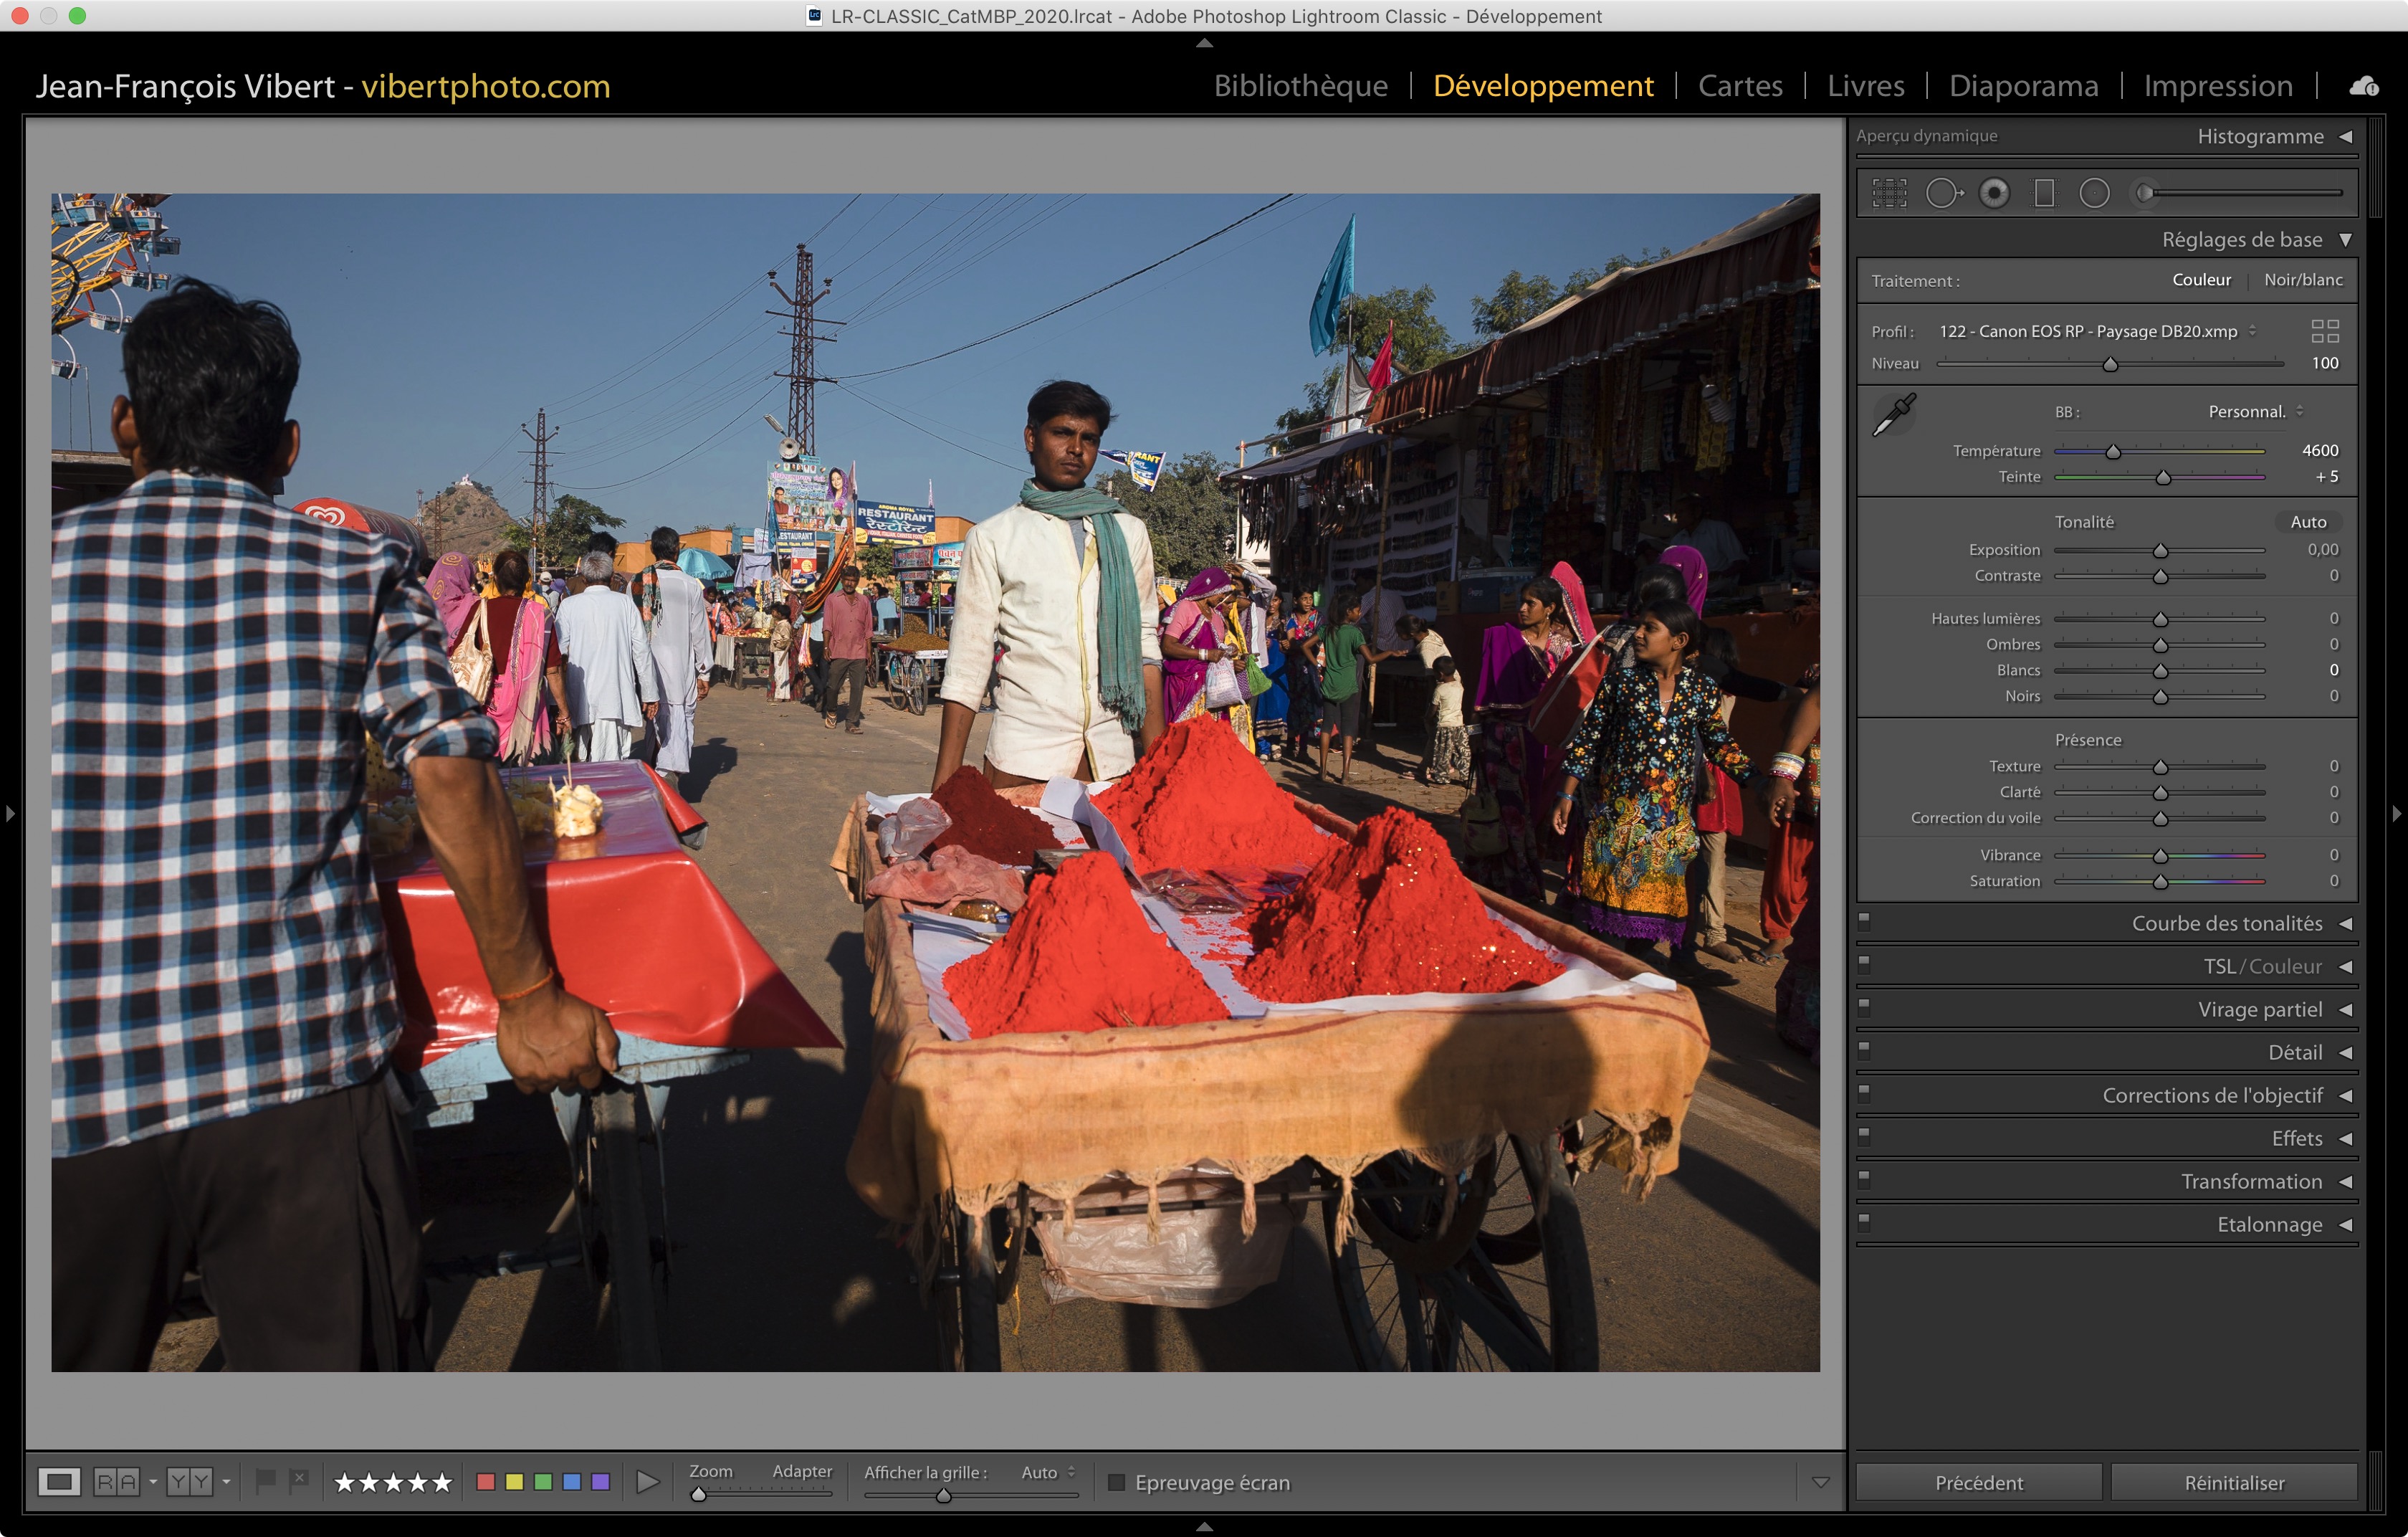Toggle the Courbe des tonalités panel switch

(x=1864, y=921)
